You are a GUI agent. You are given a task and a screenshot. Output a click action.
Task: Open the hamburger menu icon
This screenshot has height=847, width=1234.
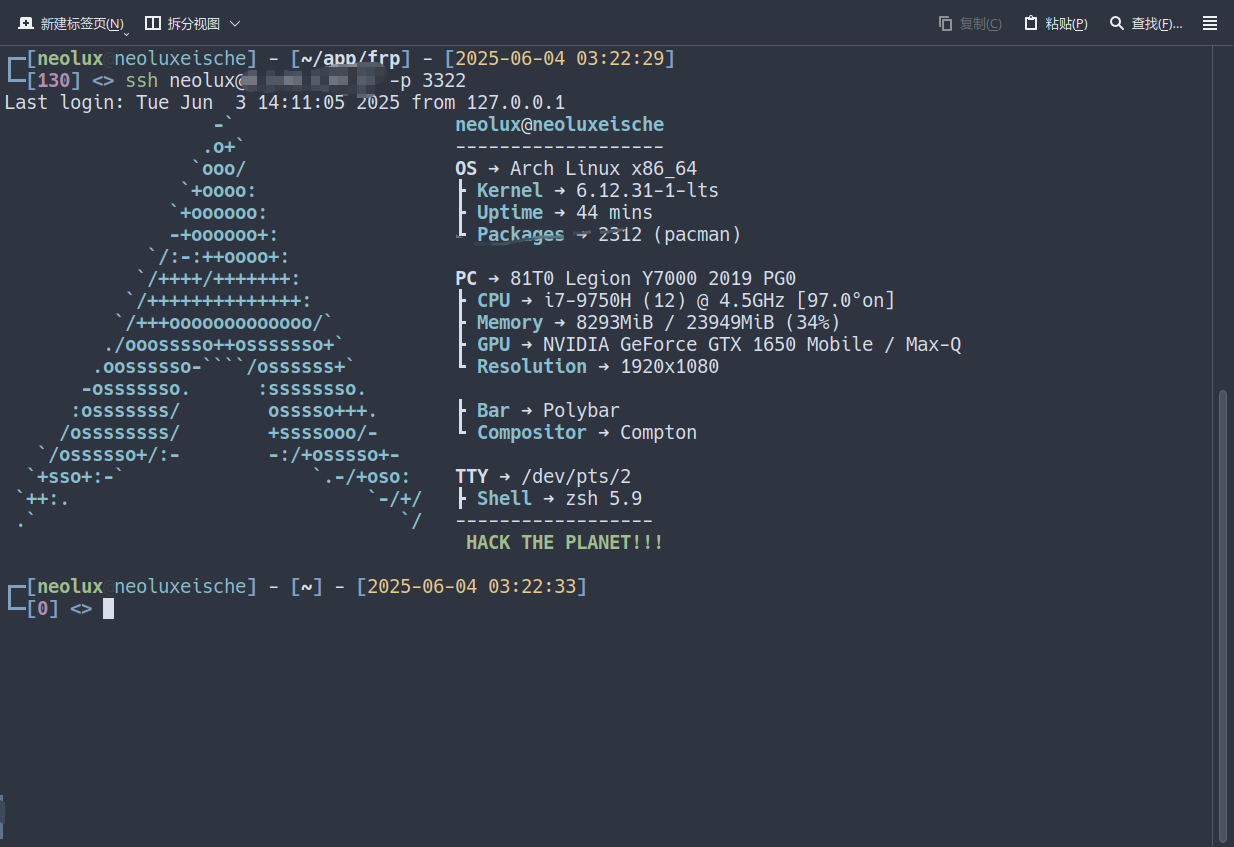pyautogui.click(x=1210, y=23)
